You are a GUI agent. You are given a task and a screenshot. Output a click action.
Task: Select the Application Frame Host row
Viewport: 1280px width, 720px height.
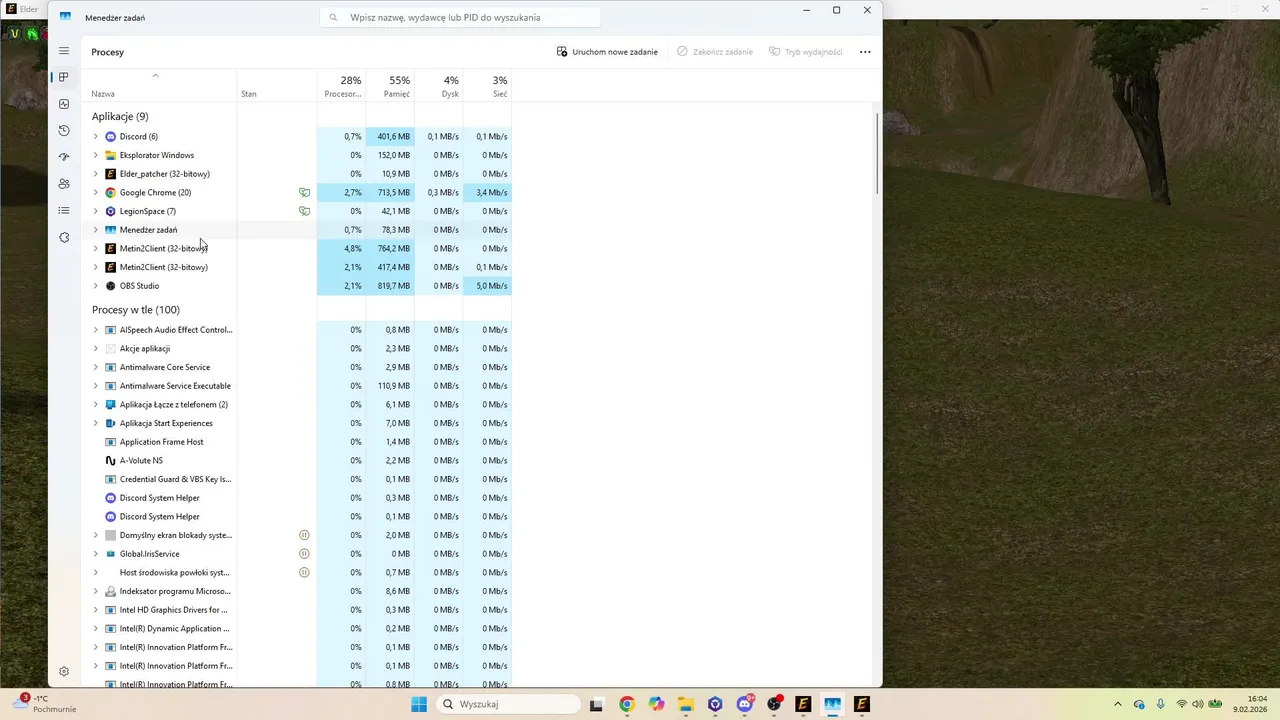point(296,442)
